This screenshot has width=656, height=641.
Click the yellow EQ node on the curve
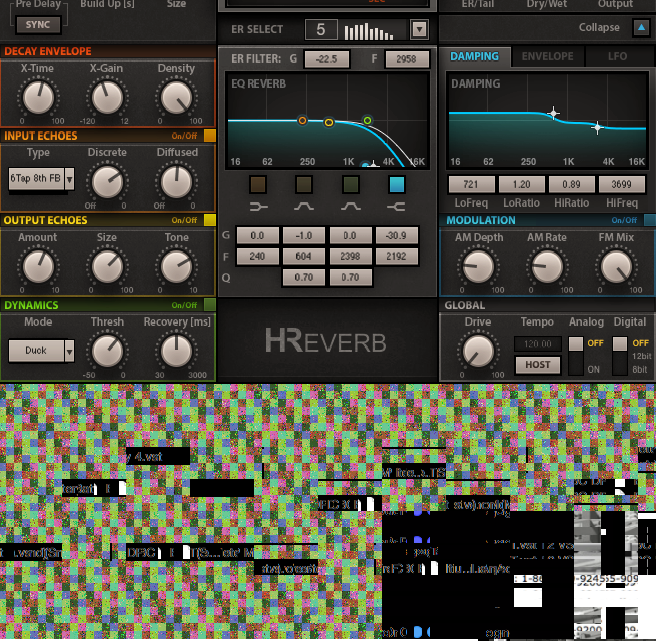329,122
